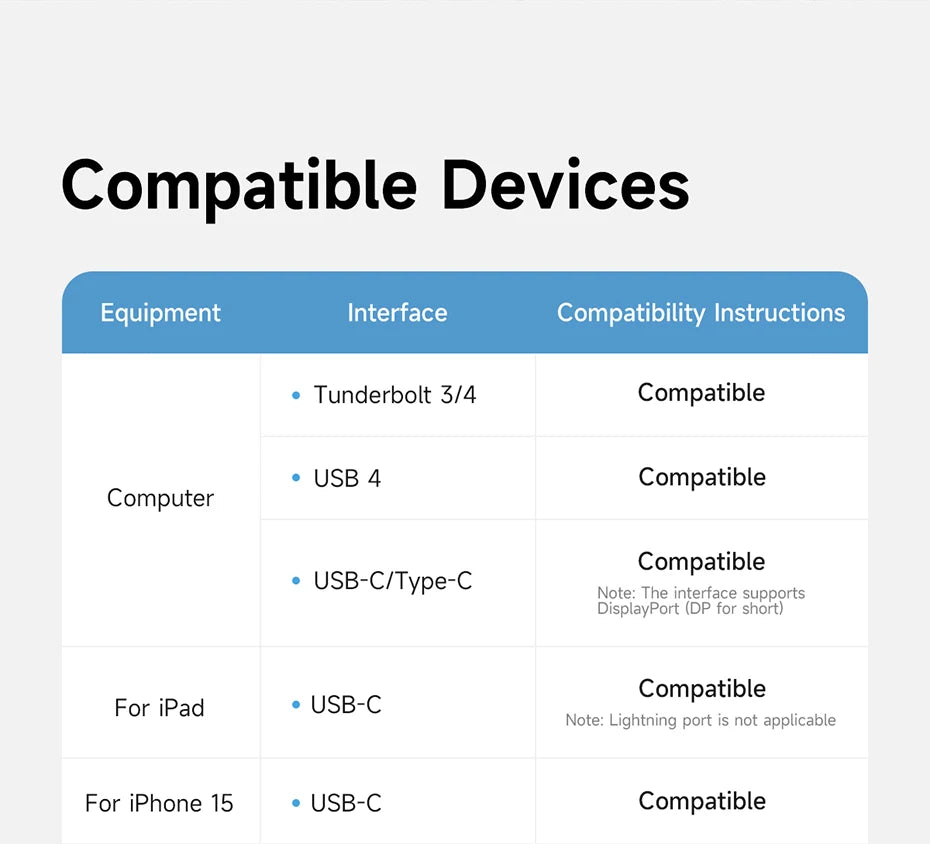Click the For iPhone 15 equipment cell
The image size is (930, 844).
click(x=159, y=803)
